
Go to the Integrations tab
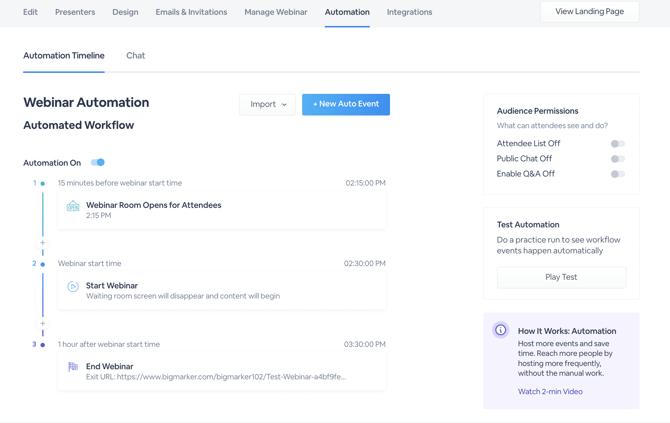[409, 12]
